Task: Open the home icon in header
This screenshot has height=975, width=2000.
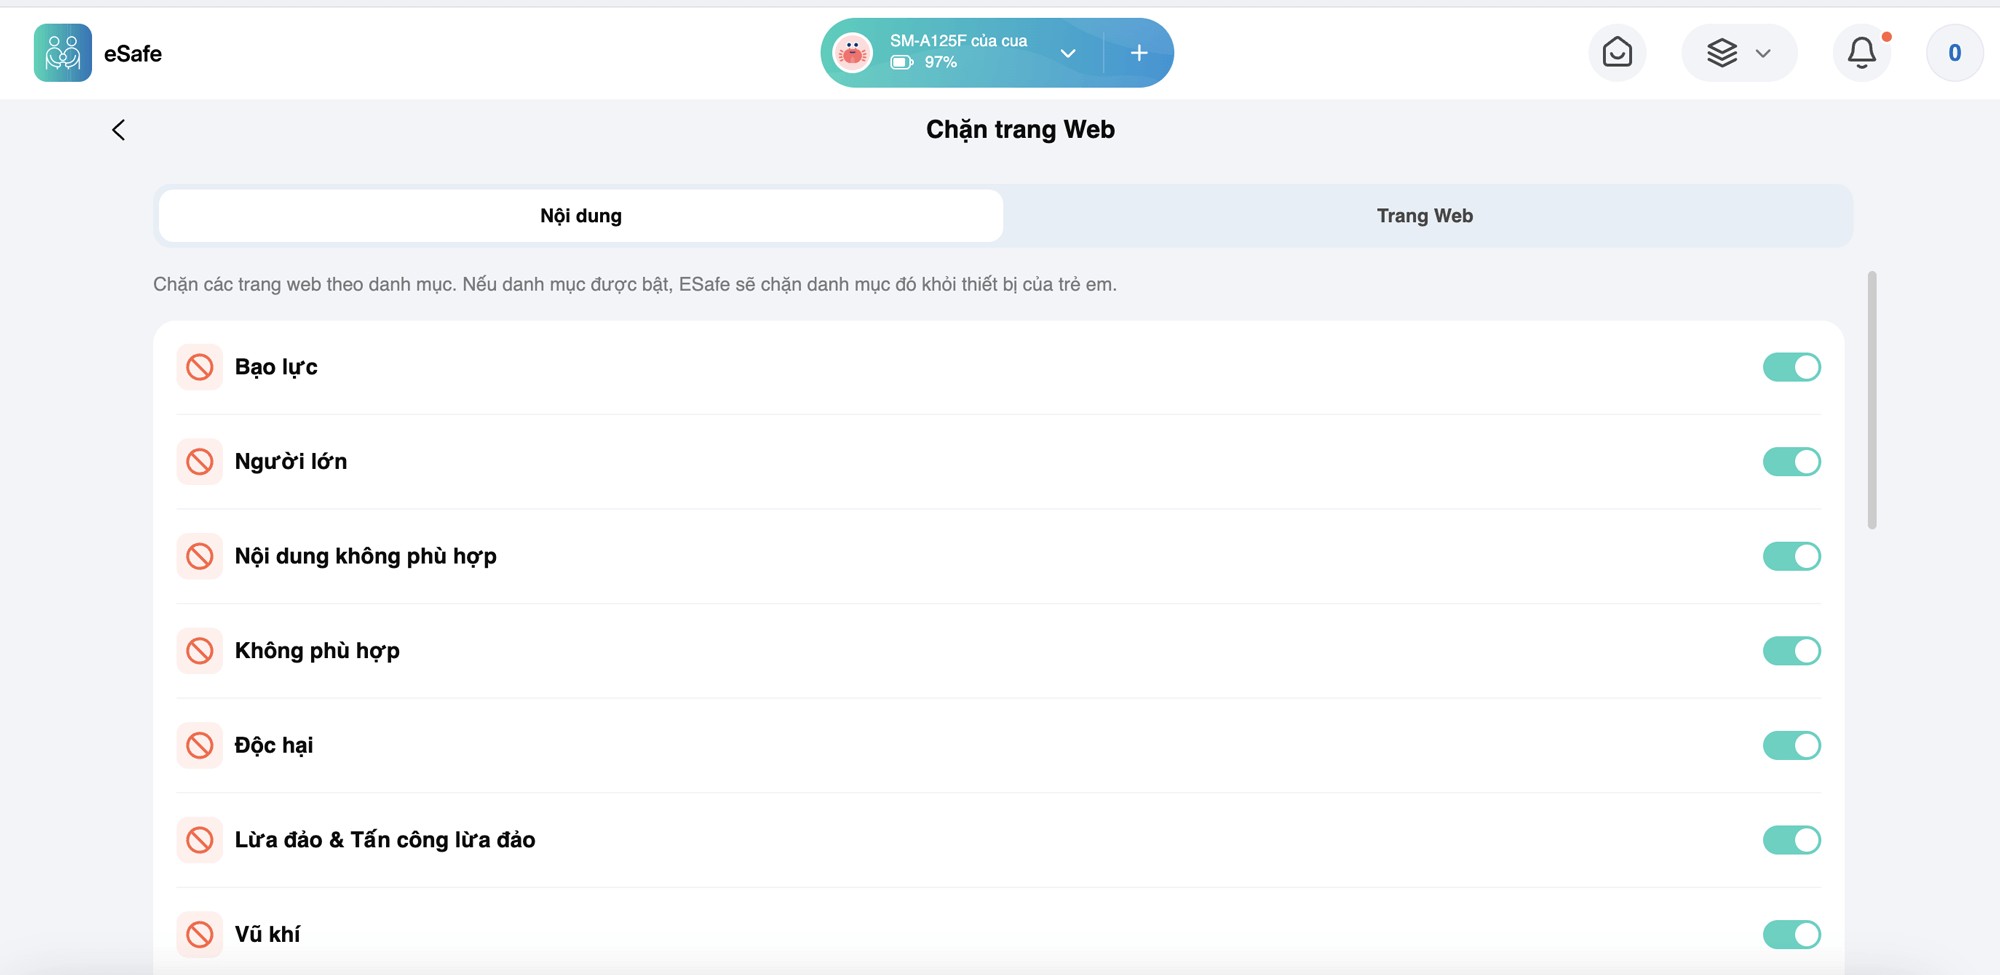Action: [x=1617, y=53]
